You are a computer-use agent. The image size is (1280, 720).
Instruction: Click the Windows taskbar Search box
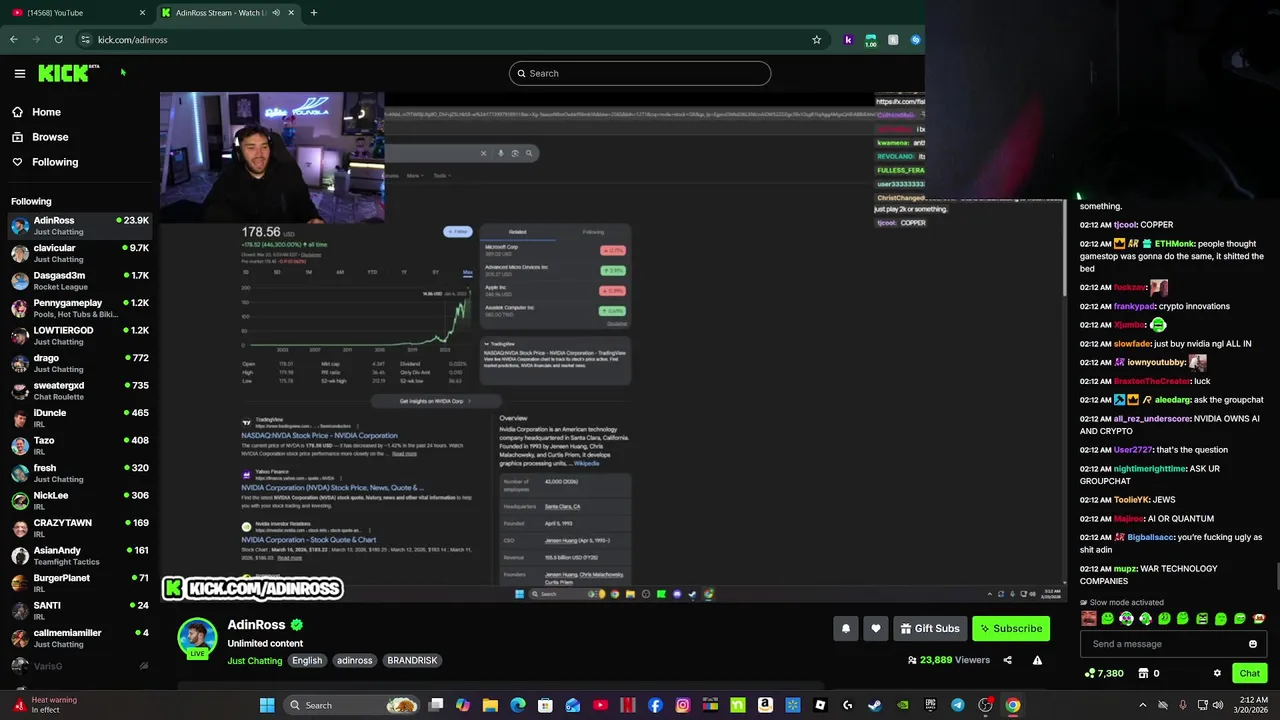pos(350,705)
